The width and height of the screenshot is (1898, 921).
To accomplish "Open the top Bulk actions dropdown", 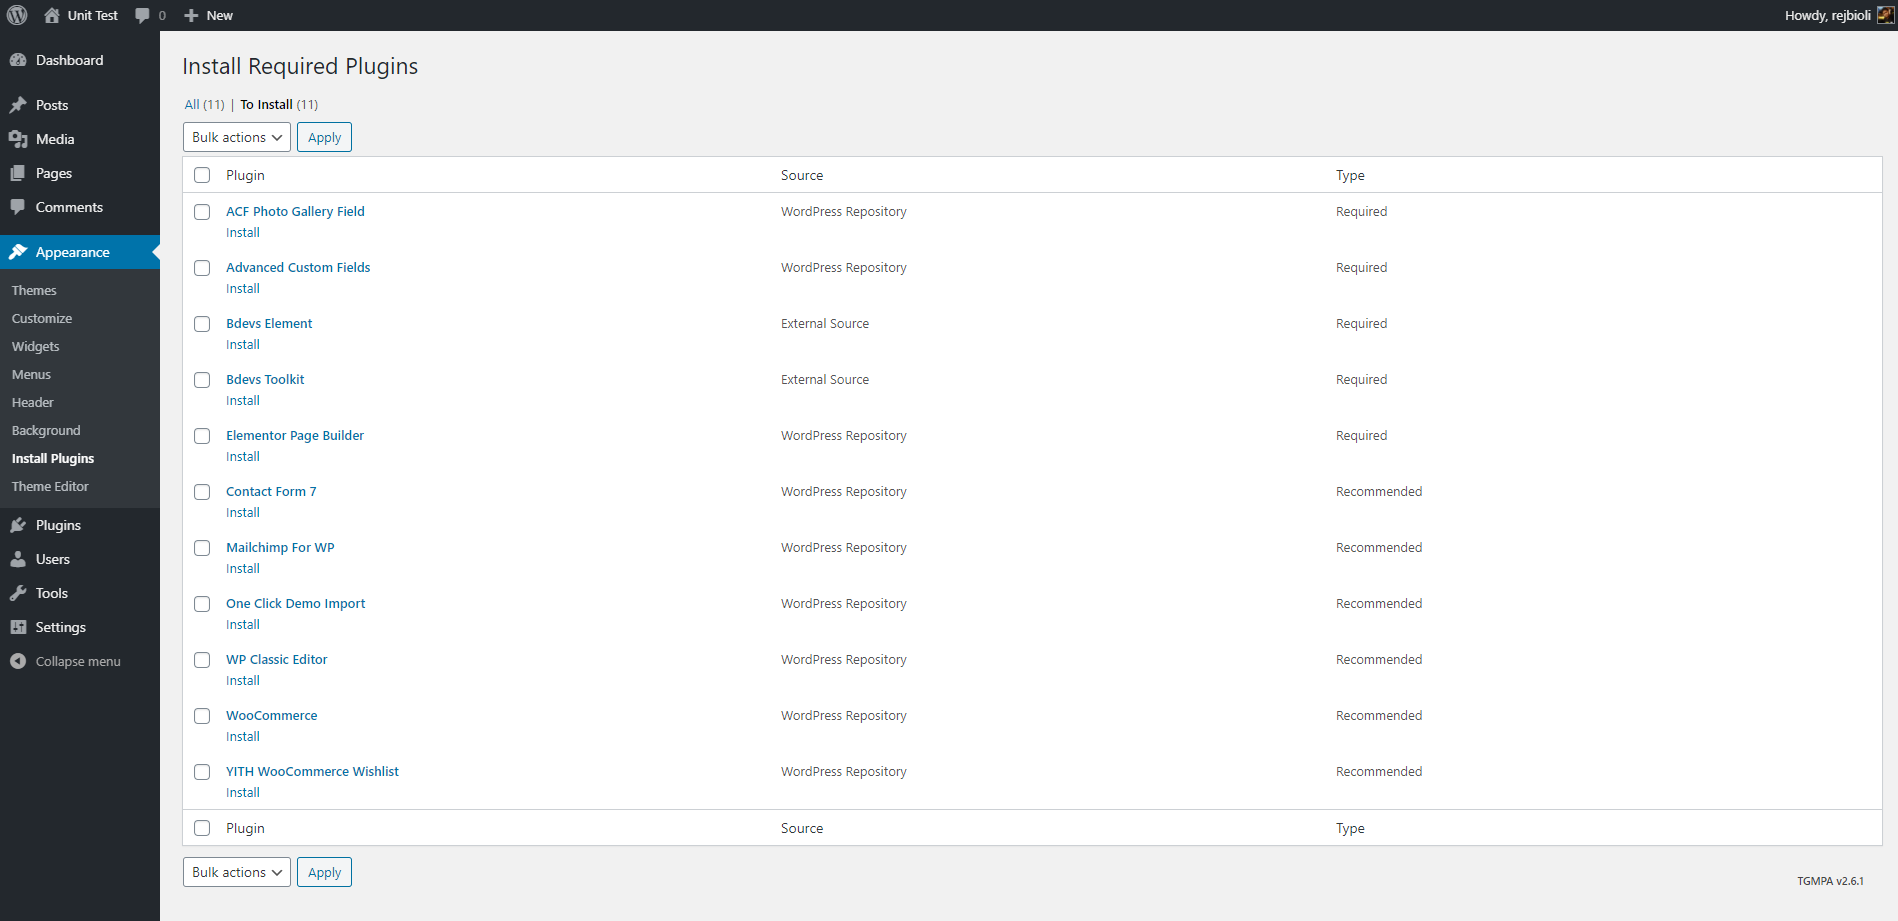I will pos(237,137).
